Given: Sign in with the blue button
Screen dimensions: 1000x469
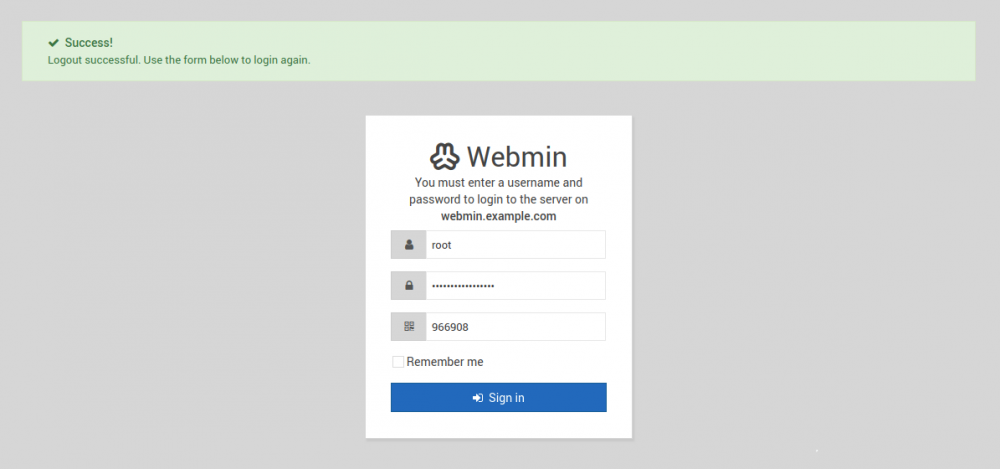Looking at the screenshot, I should point(499,398).
